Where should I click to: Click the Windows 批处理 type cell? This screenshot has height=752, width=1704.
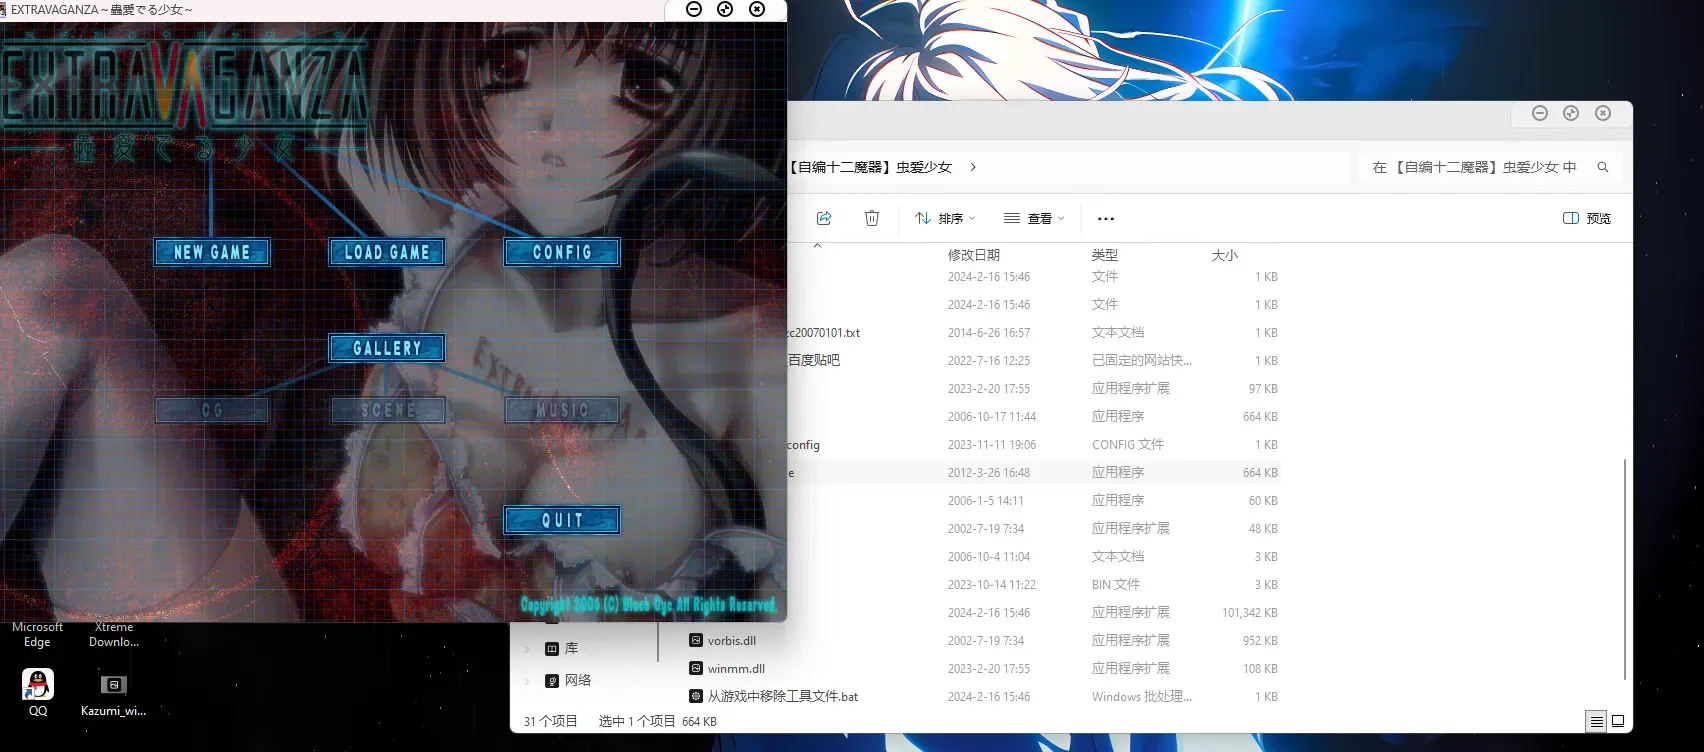pos(1142,697)
